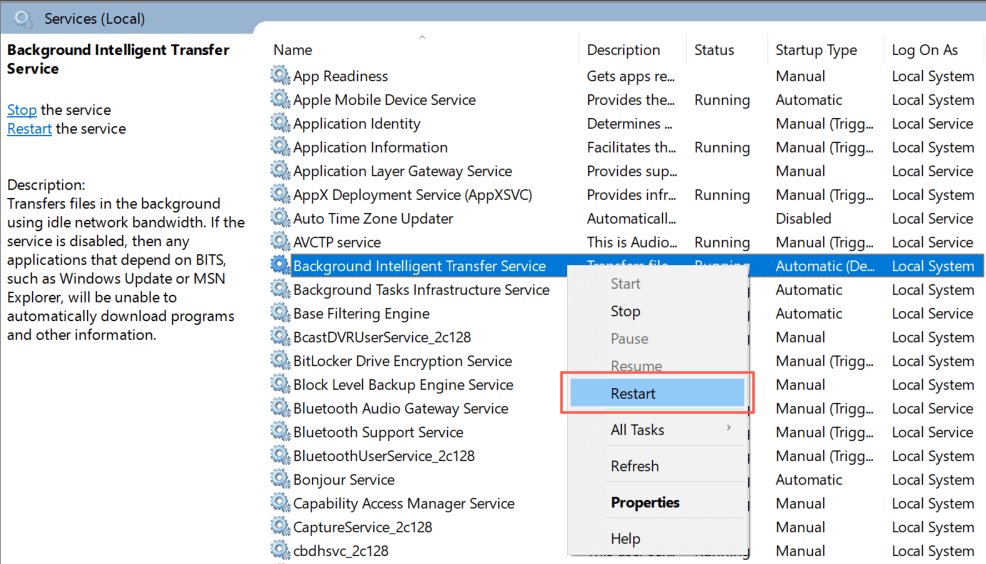986x564 pixels.
Task: Choose Restart in the context menu
Action: (634, 394)
